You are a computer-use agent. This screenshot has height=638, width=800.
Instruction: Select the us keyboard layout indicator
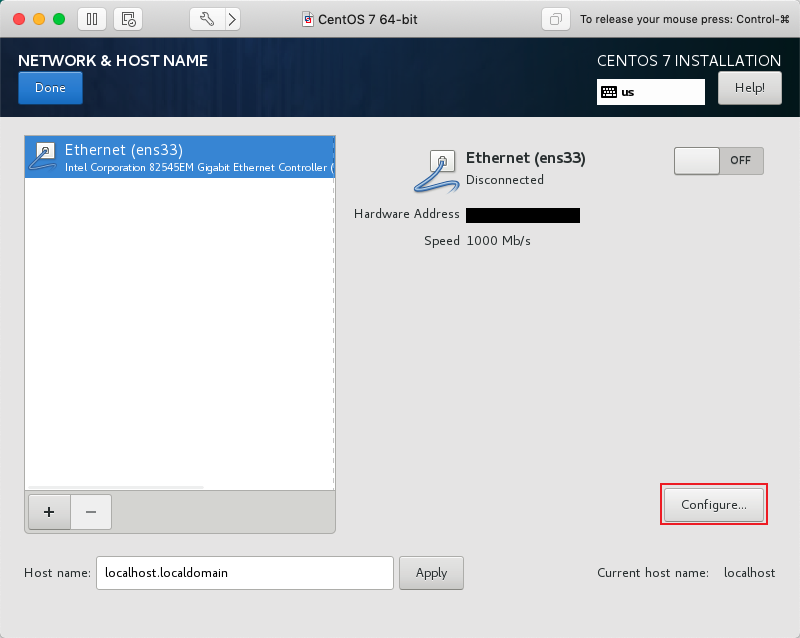pyautogui.click(x=651, y=92)
